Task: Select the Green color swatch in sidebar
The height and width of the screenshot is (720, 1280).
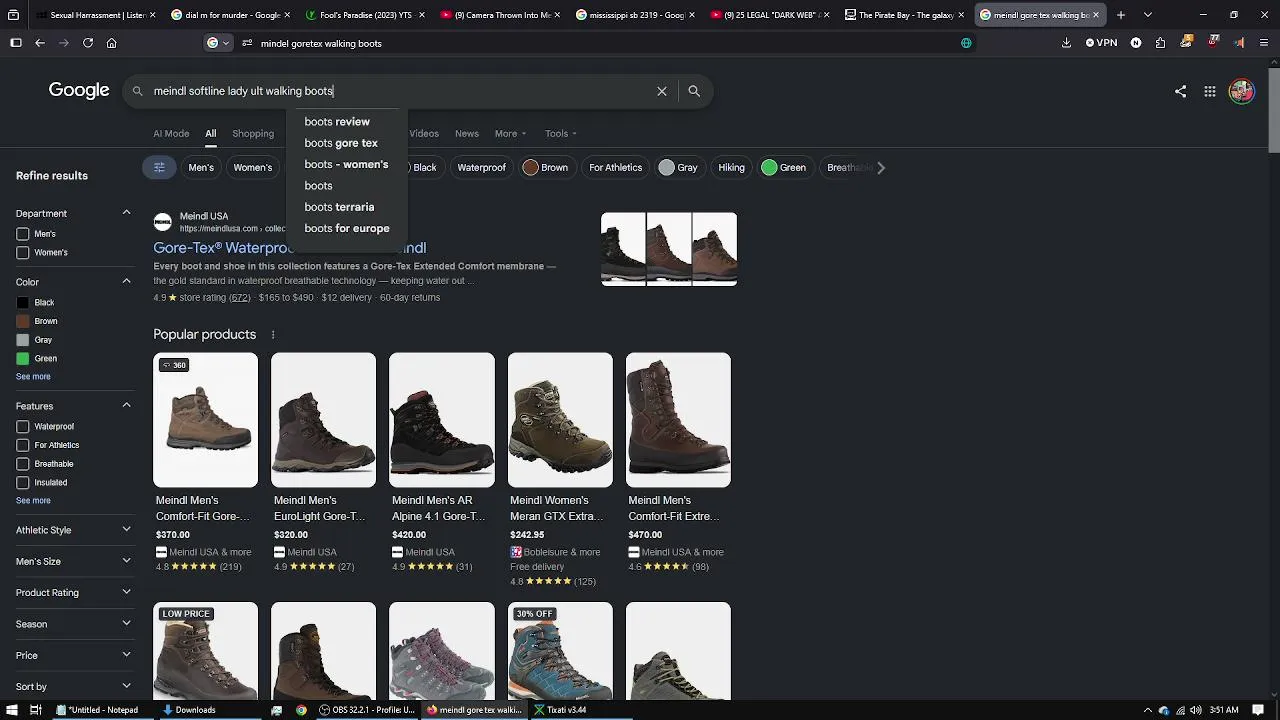Action: (23, 359)
